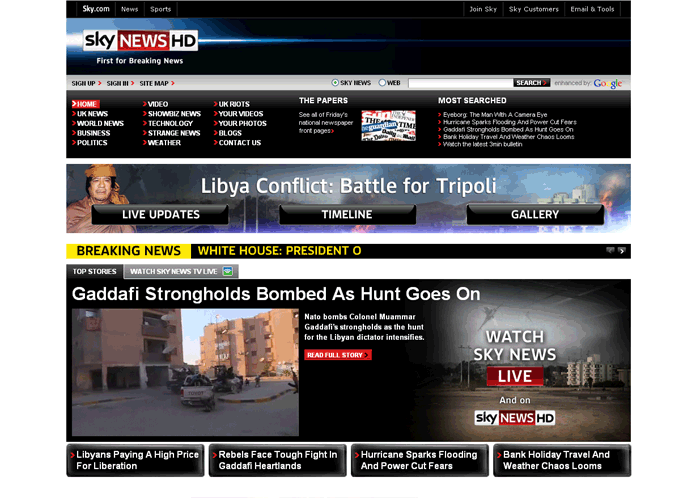Click the Sign Up link

click(86, 83)
